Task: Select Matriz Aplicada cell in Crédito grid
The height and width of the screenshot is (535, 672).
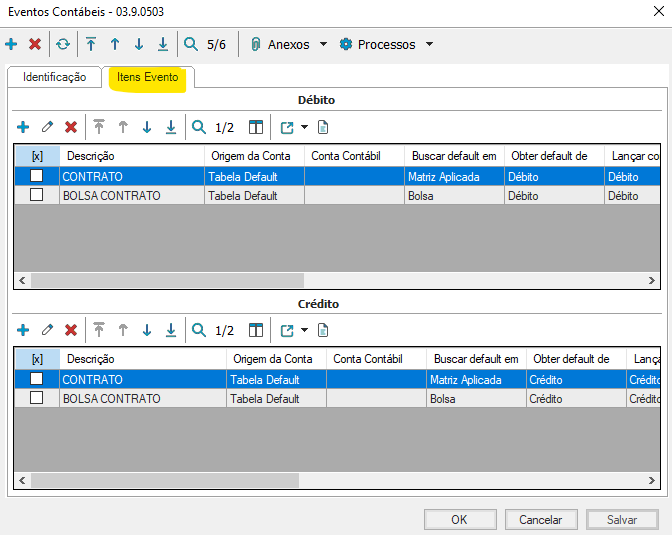Action: click(x=476, y=379)
